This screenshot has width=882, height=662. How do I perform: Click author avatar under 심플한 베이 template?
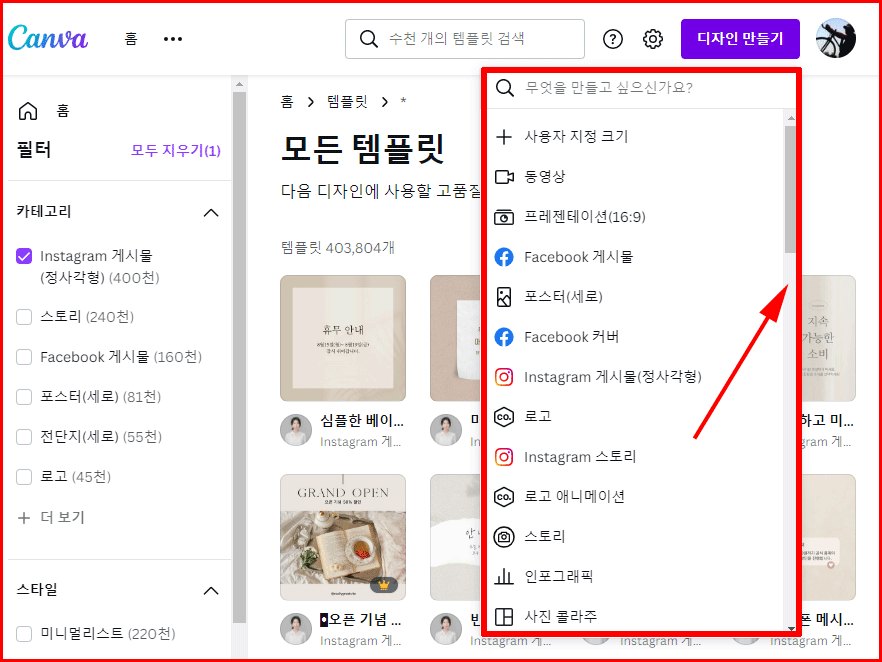point(296,430)
